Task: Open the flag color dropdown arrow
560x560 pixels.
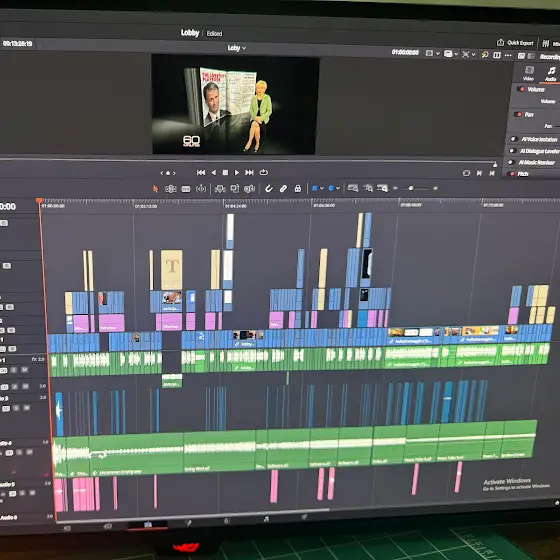Action: 321,188
